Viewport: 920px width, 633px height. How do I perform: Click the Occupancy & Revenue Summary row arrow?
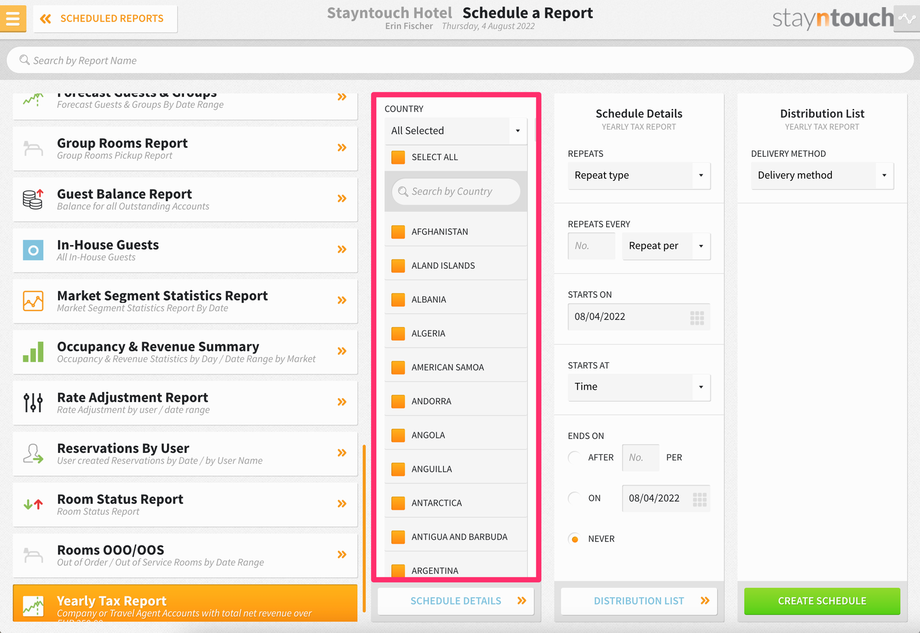342,351
